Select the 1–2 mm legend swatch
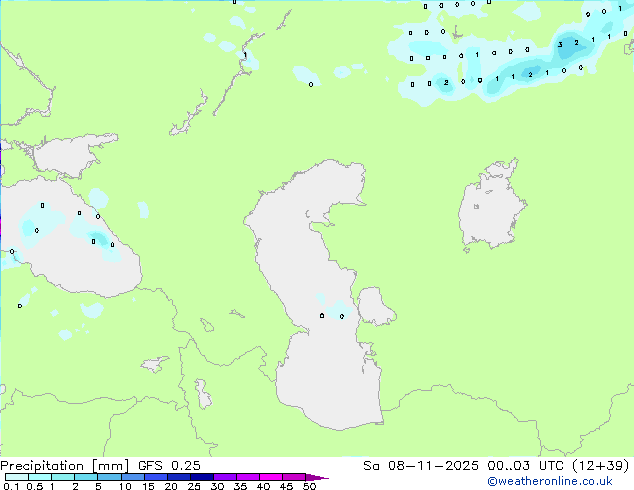Image resolution: width=634 pixels, height=490 pixels. (x=63, y=477)
